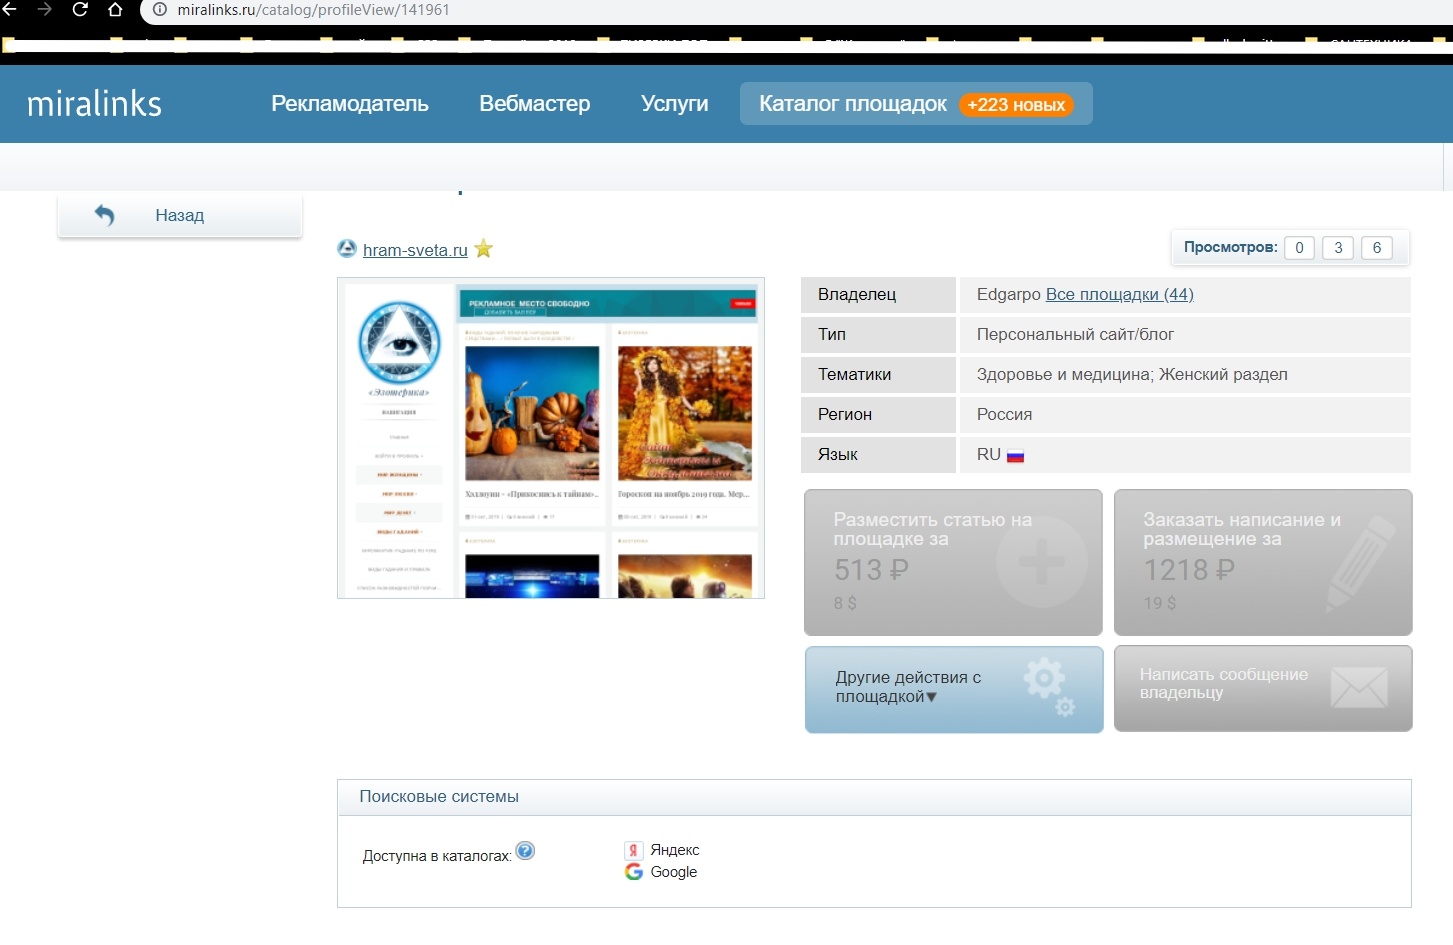This screenshot has height=945, width=1453.
Task: Click the Язык row label
Action: coord(838,454)
